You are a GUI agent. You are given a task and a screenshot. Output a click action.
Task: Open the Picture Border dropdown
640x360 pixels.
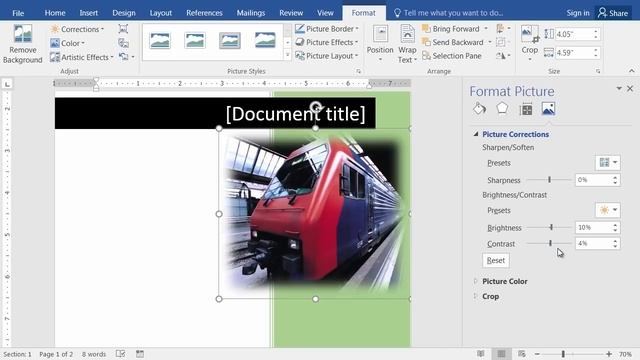point(327,29)
